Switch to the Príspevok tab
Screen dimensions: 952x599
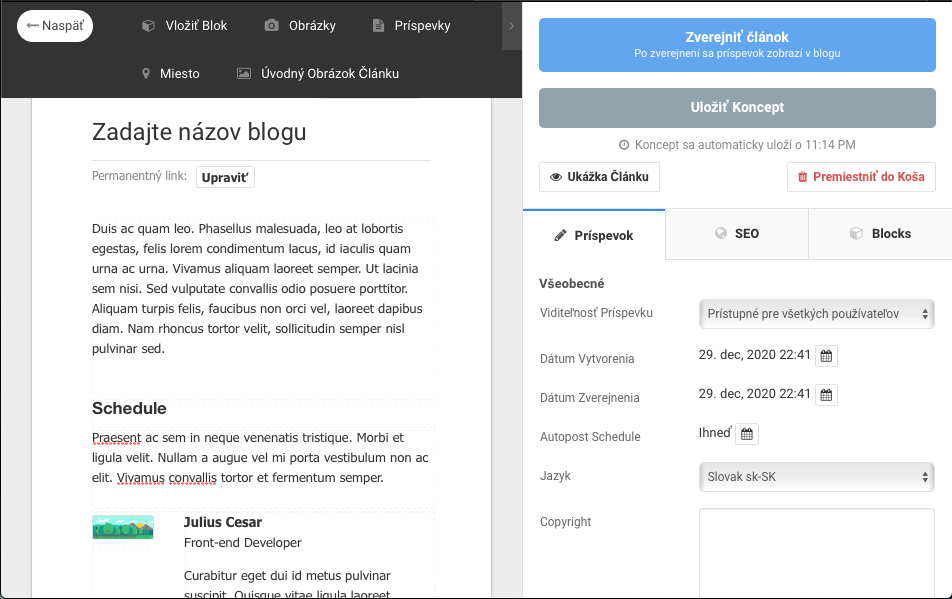point(594,235)
